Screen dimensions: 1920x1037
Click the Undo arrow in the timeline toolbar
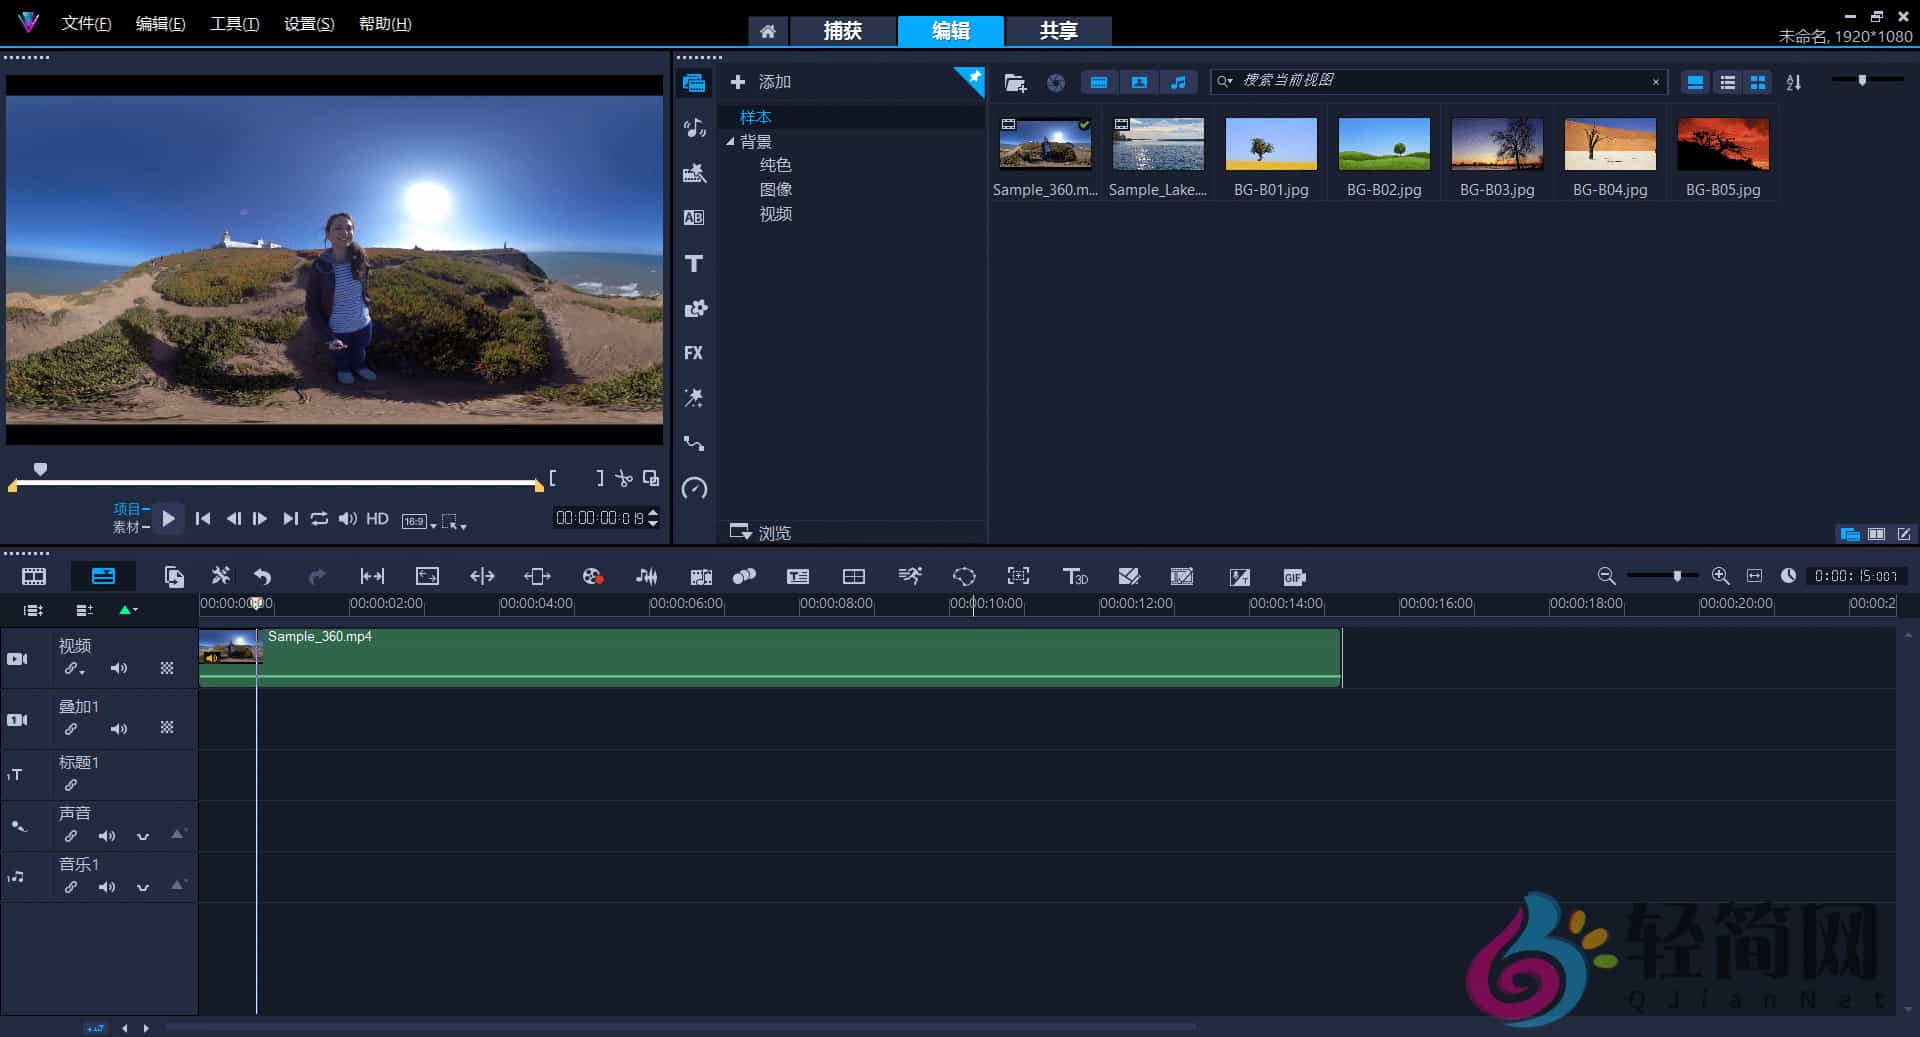click(x=262, y=576)
